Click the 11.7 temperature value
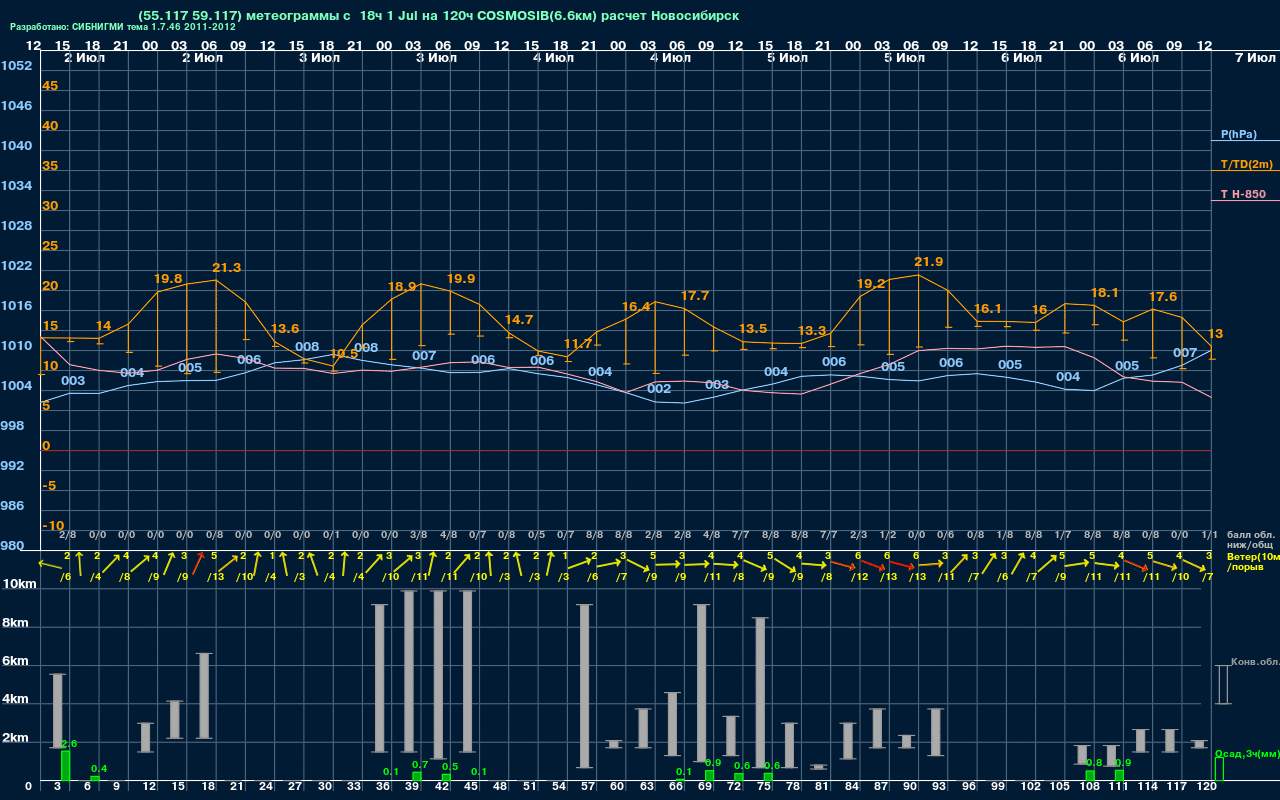 pos(578,344)
